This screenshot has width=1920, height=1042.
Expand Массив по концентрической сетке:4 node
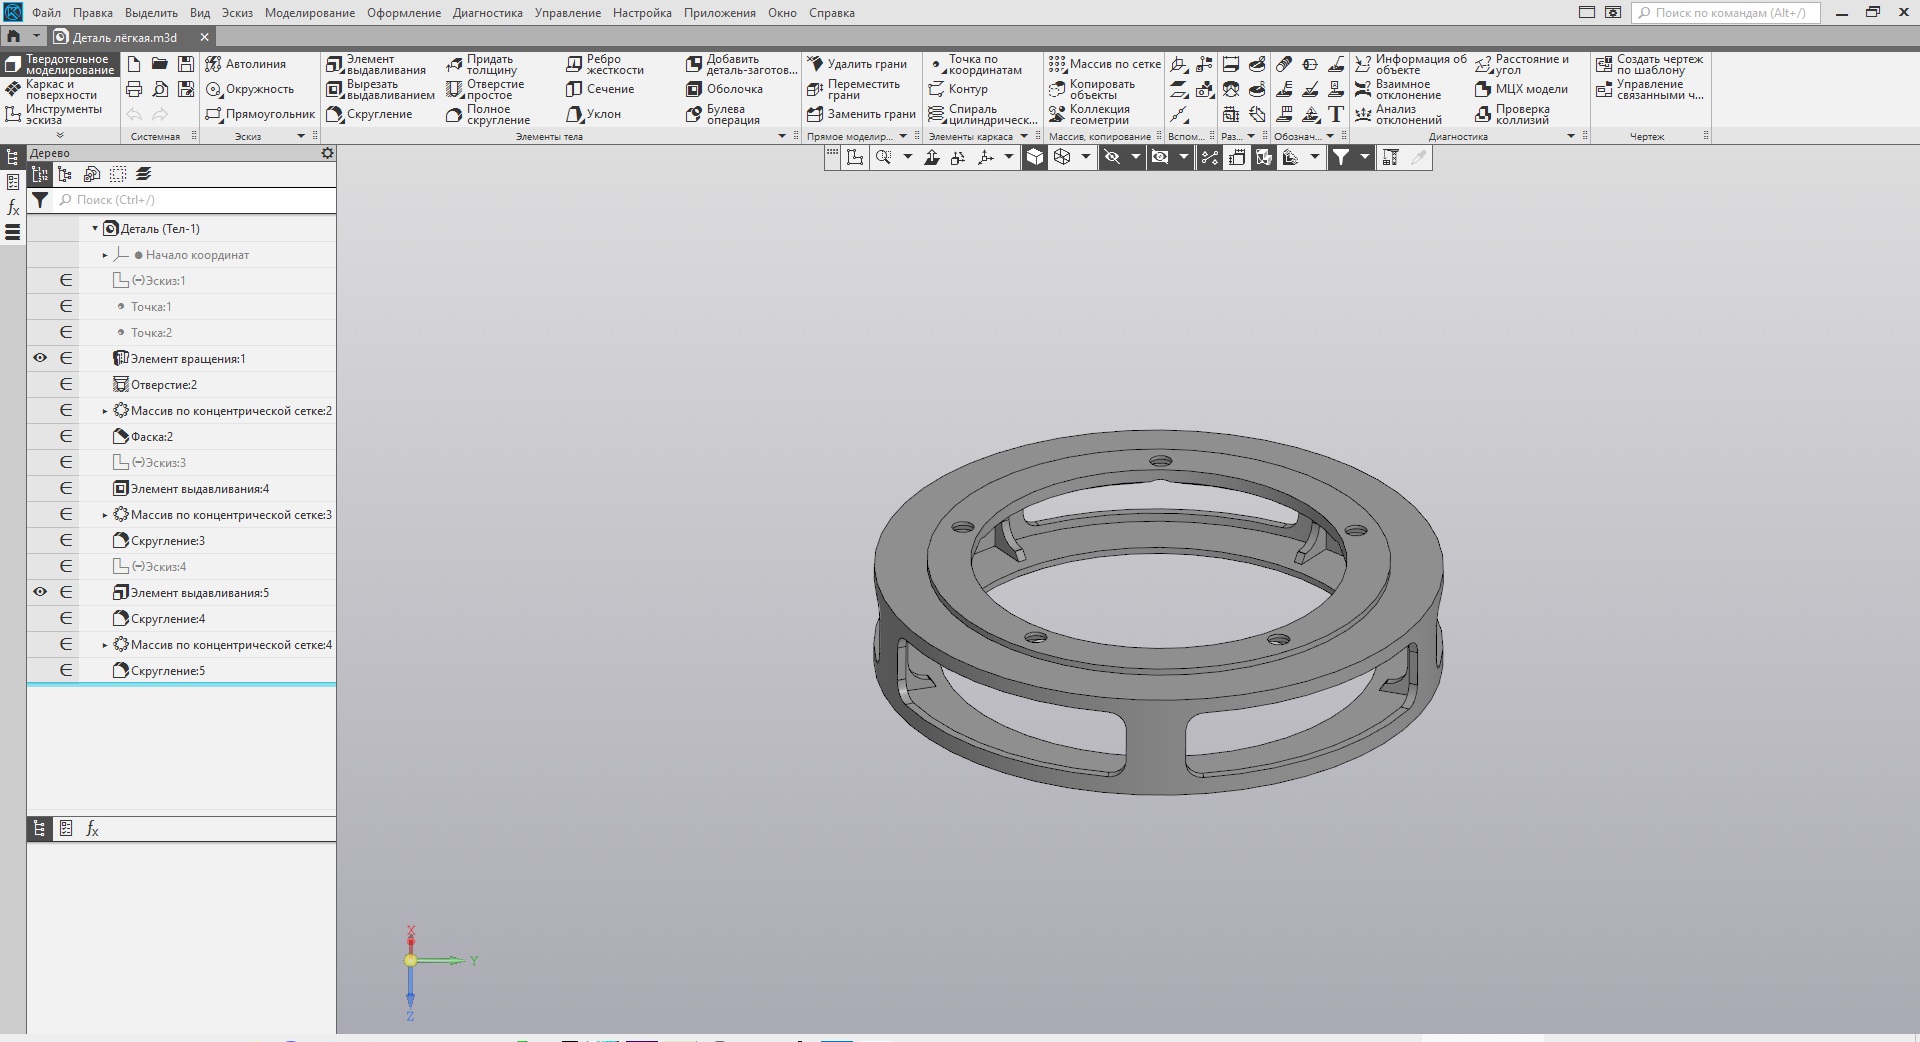(x=105, y=645)
